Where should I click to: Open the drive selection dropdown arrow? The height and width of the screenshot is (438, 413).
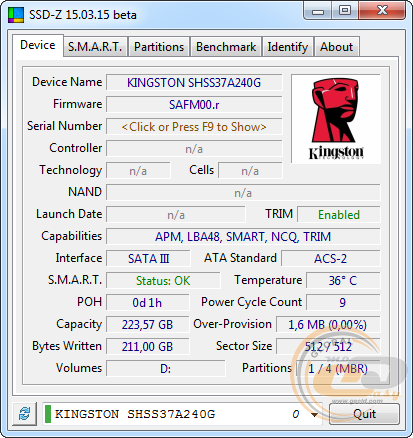[x=314, y=415]
